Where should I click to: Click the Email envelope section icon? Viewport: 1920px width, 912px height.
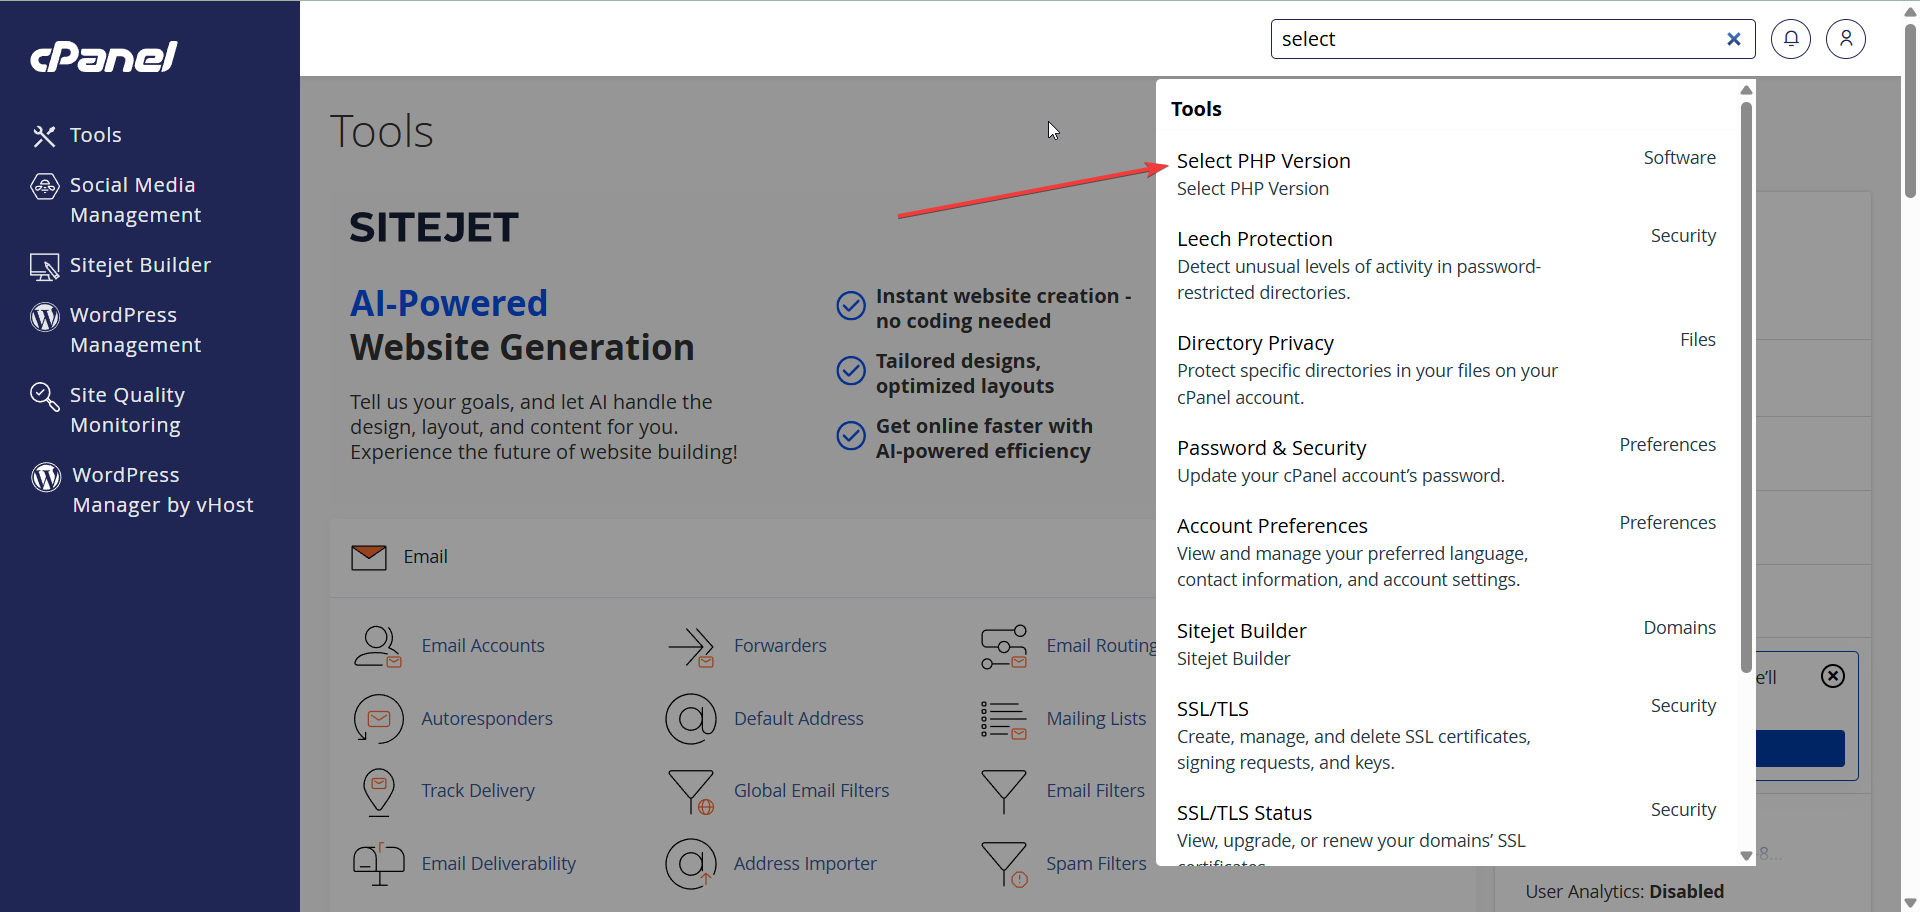pos(369,557)
